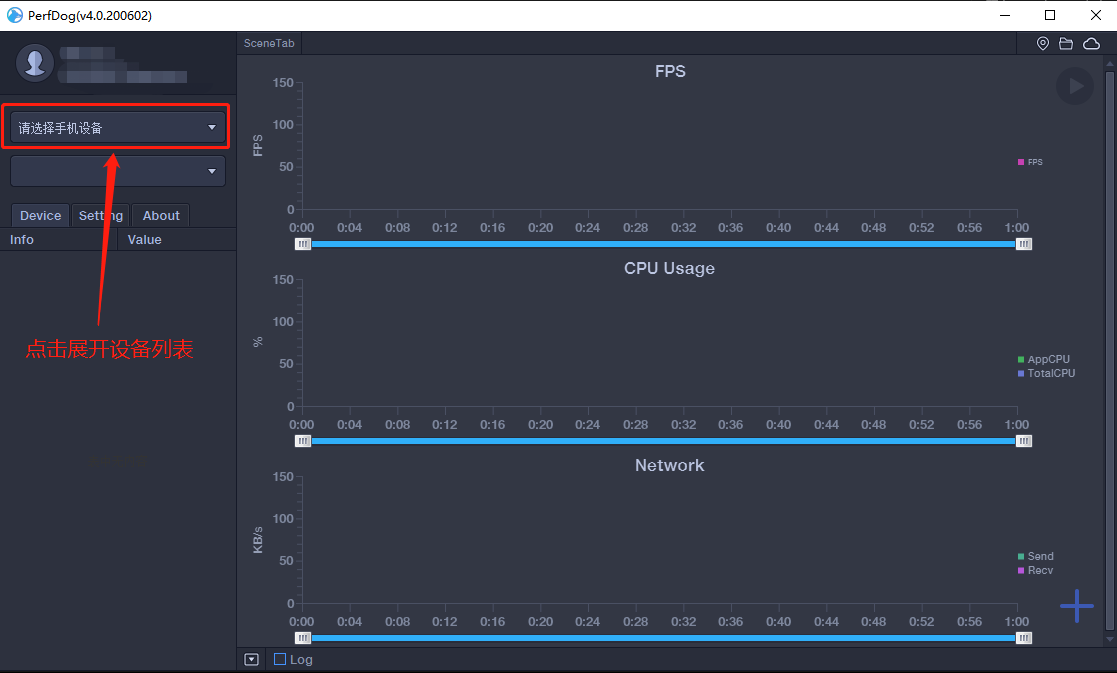Toggle the AppCPU legend entry
Viewport: 1117px width, 673px height.
point(1044,360)
